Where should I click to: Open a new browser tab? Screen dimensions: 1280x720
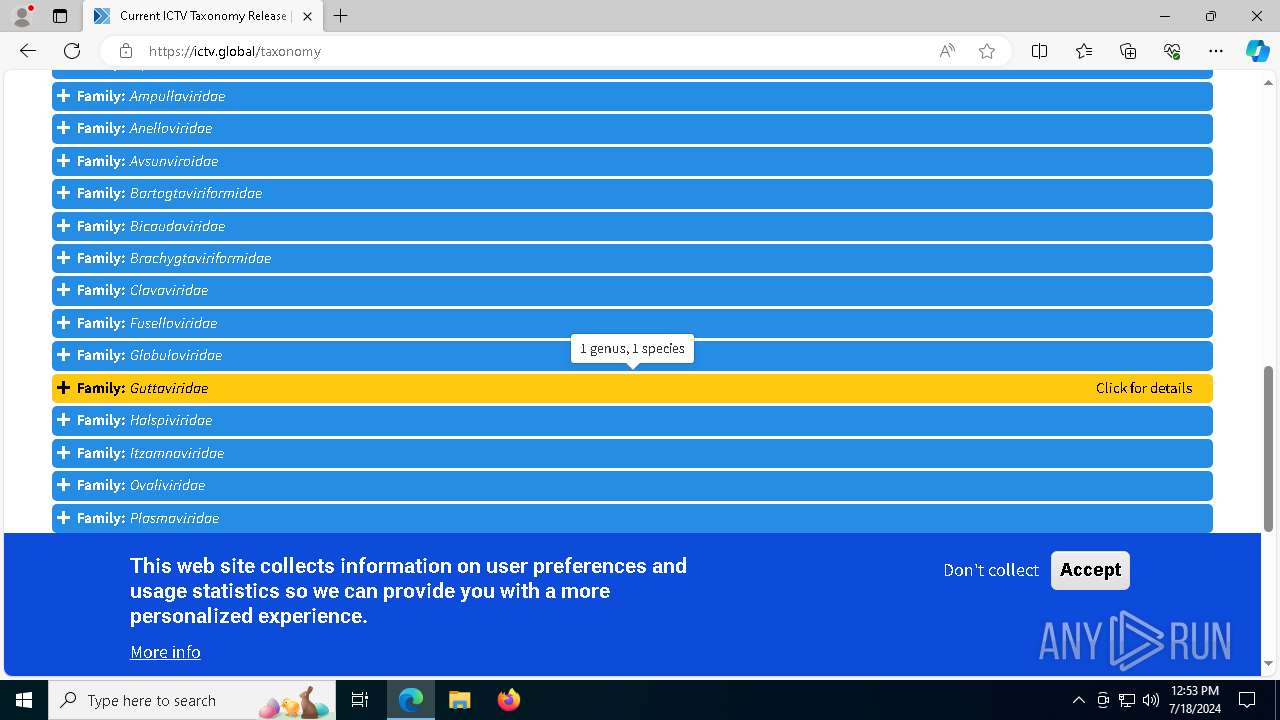340,16
